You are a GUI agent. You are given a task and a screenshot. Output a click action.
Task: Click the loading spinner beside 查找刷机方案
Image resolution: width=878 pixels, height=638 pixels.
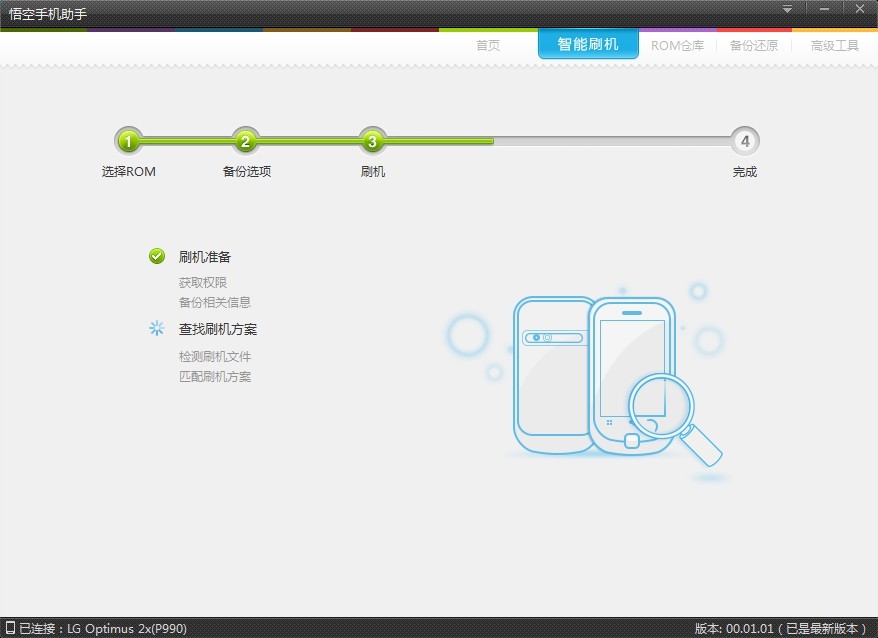[157, 328]
